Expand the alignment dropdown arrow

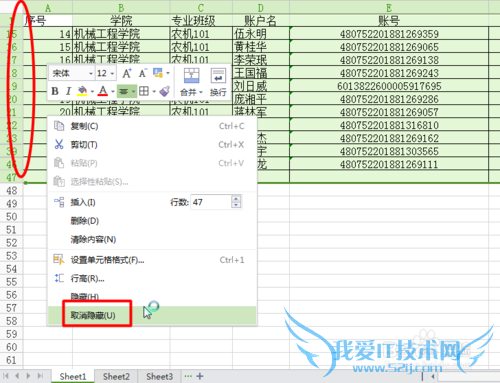pos(133,91)
